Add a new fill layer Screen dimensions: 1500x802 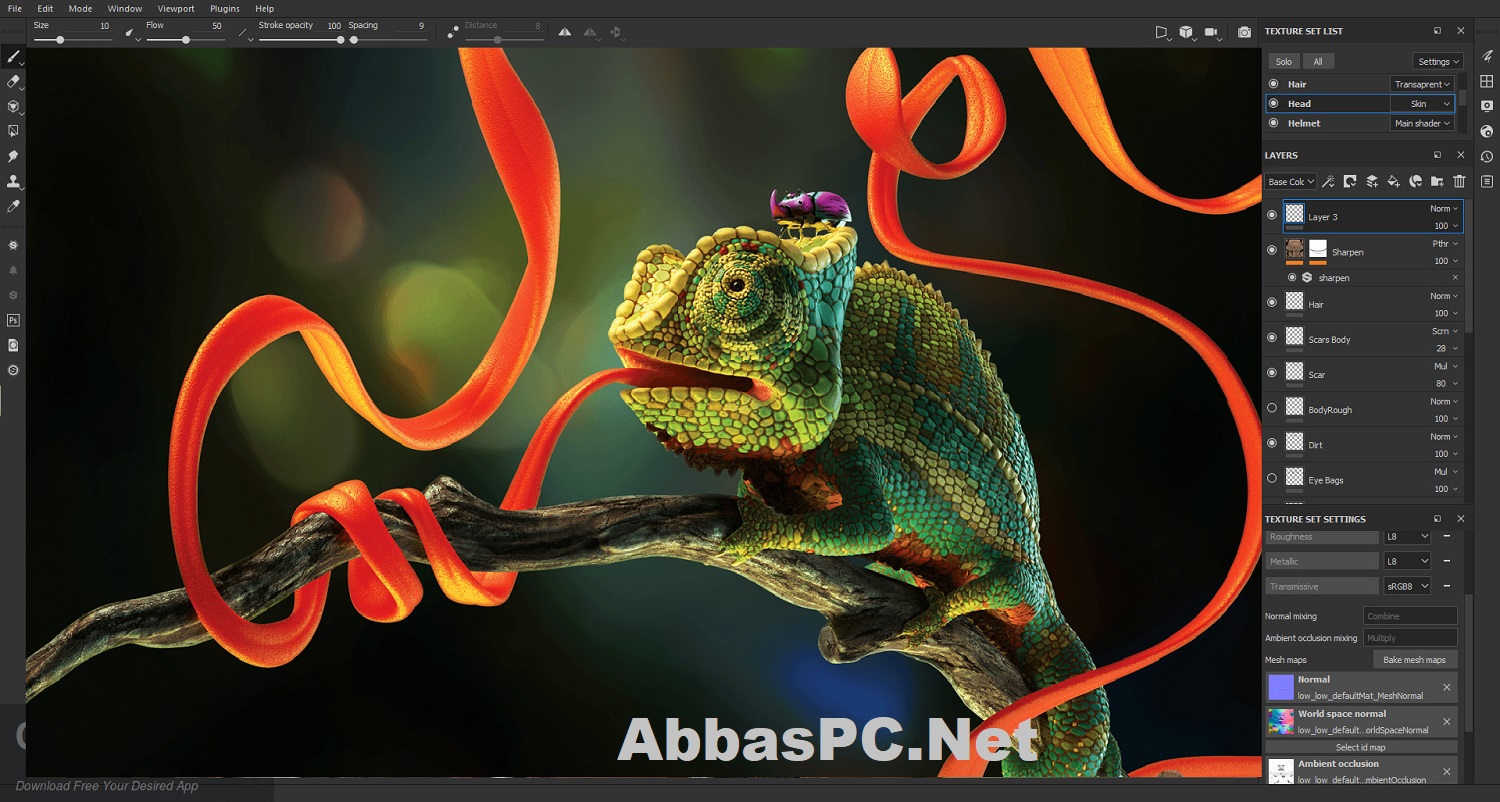[1393, 181]
